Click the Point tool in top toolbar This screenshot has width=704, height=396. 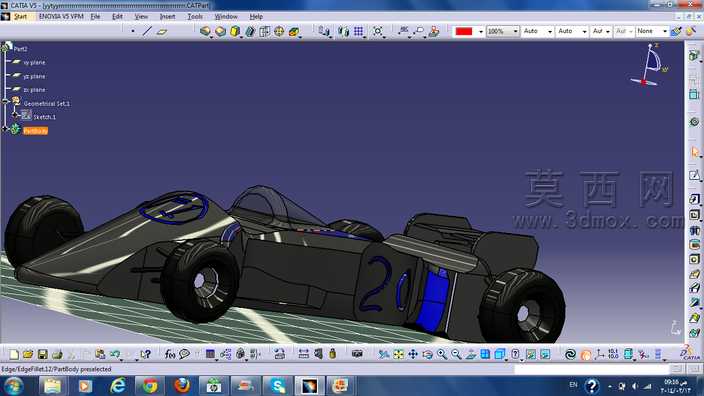point(133,31)
